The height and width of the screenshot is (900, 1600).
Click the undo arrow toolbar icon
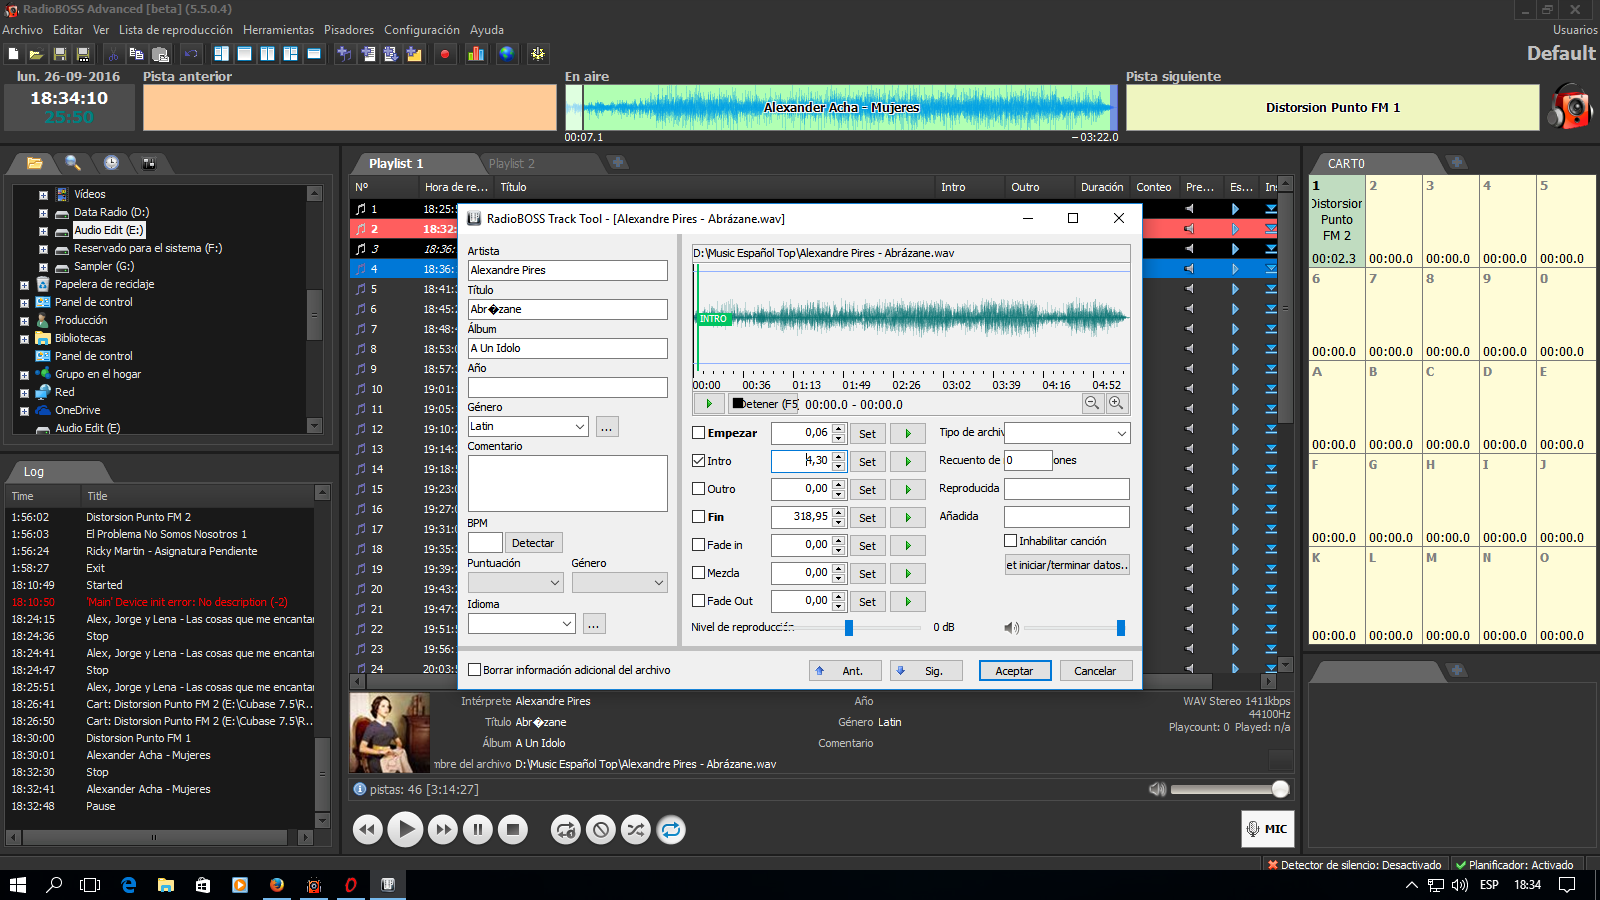[191, 54]
